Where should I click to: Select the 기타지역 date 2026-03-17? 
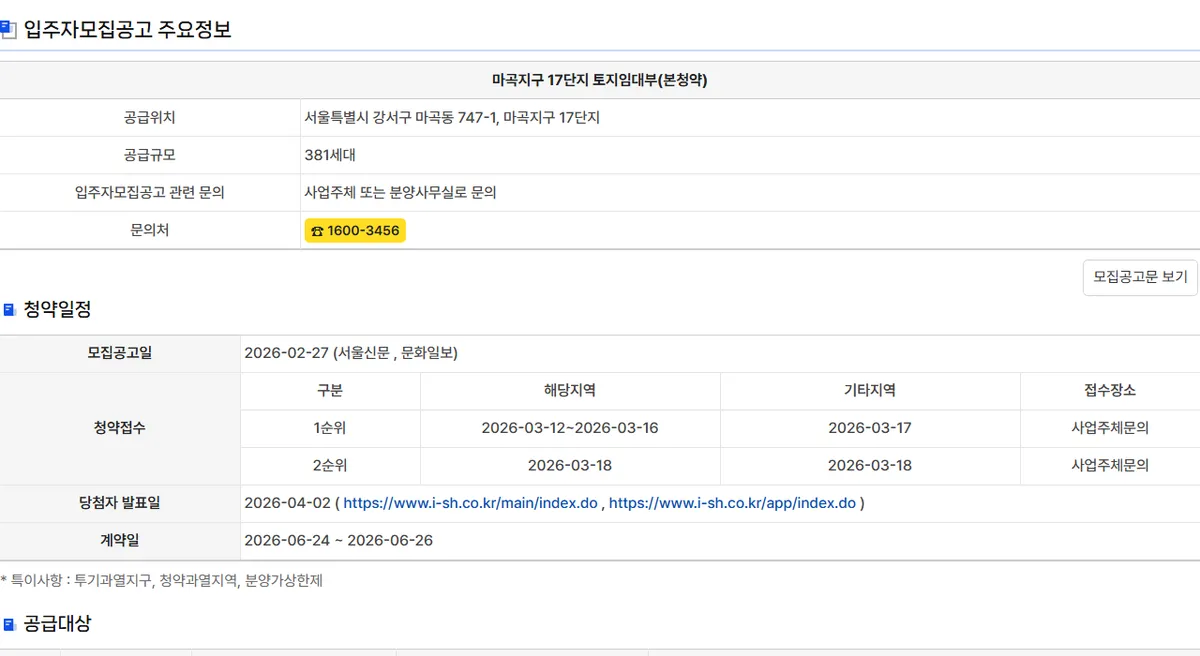click(x=870, y=428)
